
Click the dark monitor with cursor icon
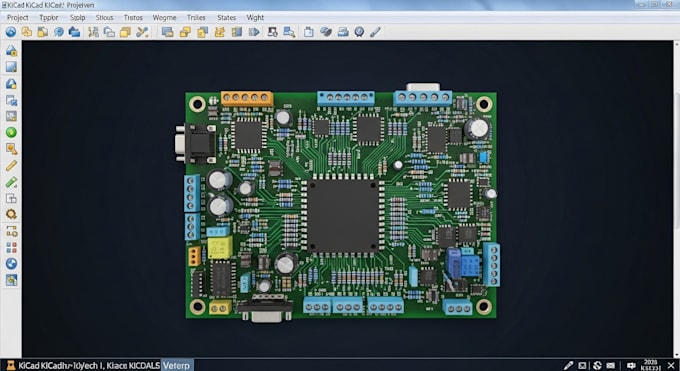pos(272,32)
